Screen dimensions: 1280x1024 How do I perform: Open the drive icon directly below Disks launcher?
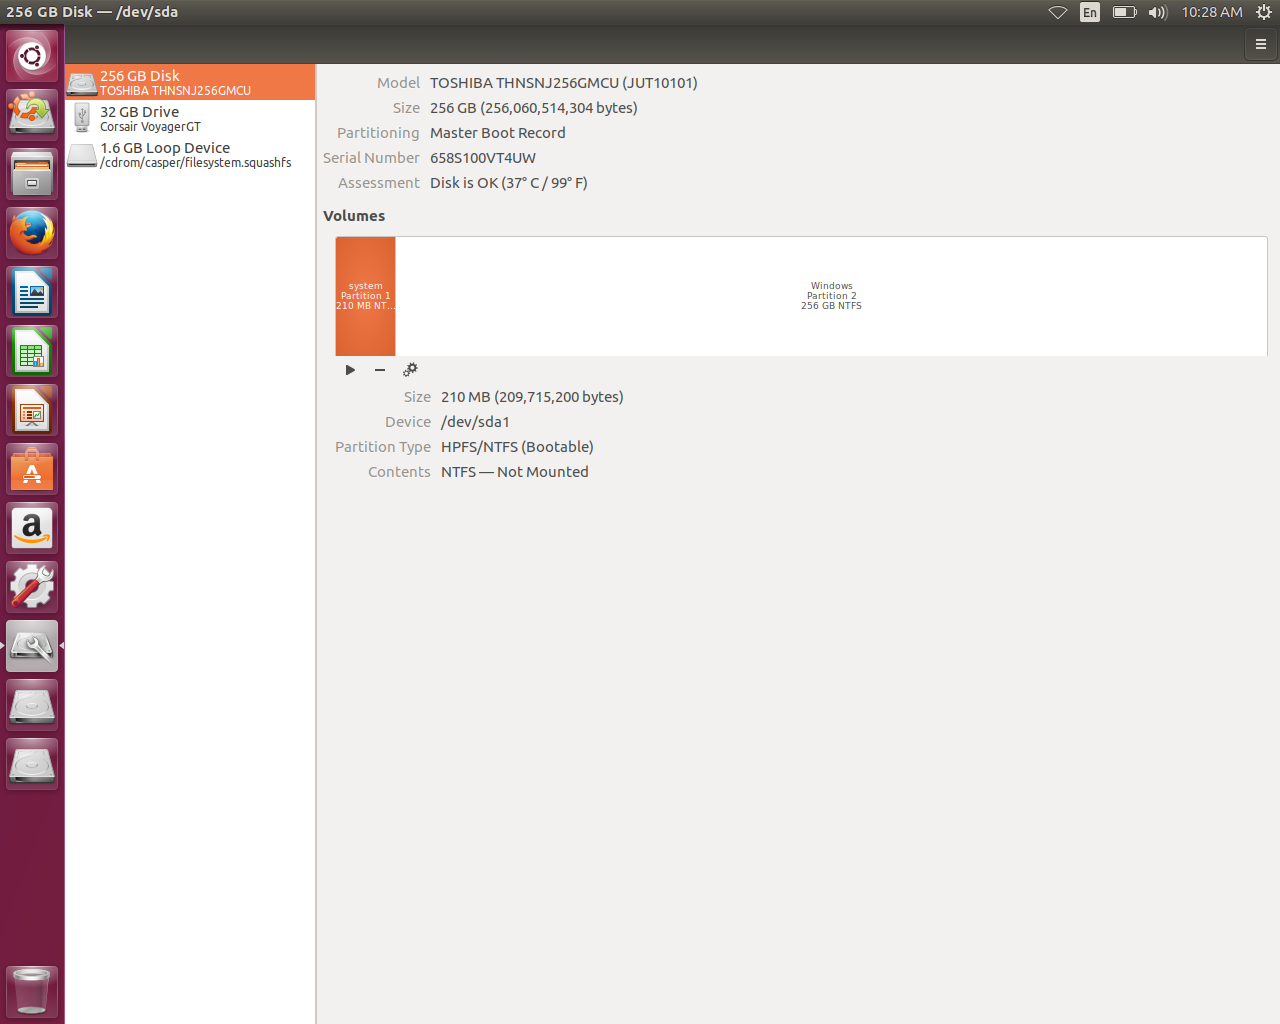(x=32, y=705)
